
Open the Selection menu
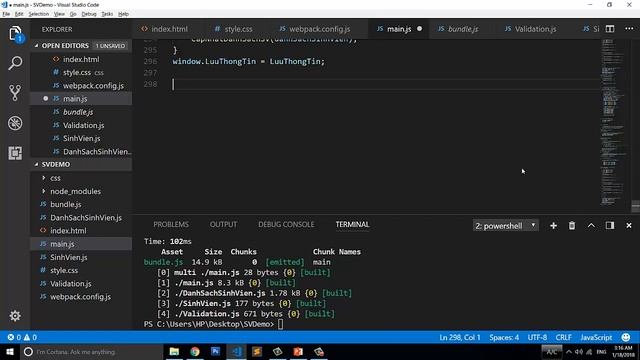(38, 14)
